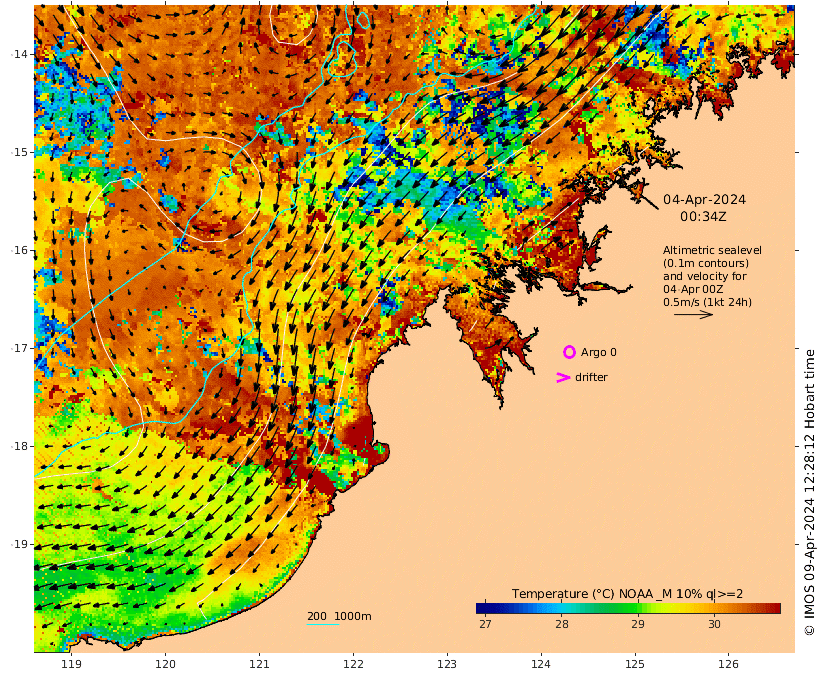Viewport: 820px width, 680px height.
Task: Click the '126' longitude axis label
Action: [x=728, y=664]
